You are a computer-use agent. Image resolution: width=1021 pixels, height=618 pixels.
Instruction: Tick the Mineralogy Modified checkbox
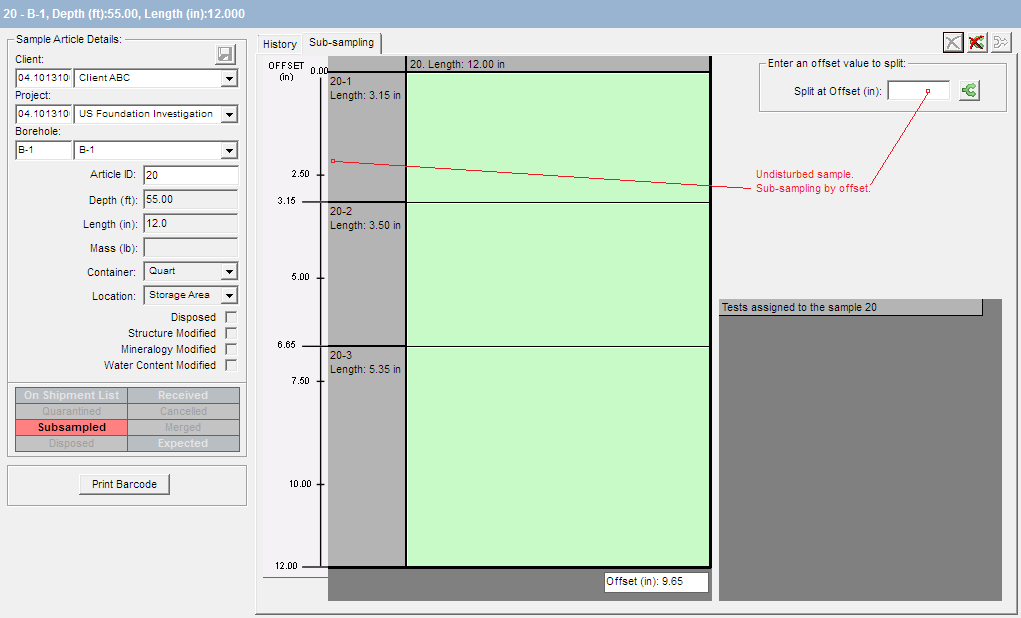[x=231, y=349]
